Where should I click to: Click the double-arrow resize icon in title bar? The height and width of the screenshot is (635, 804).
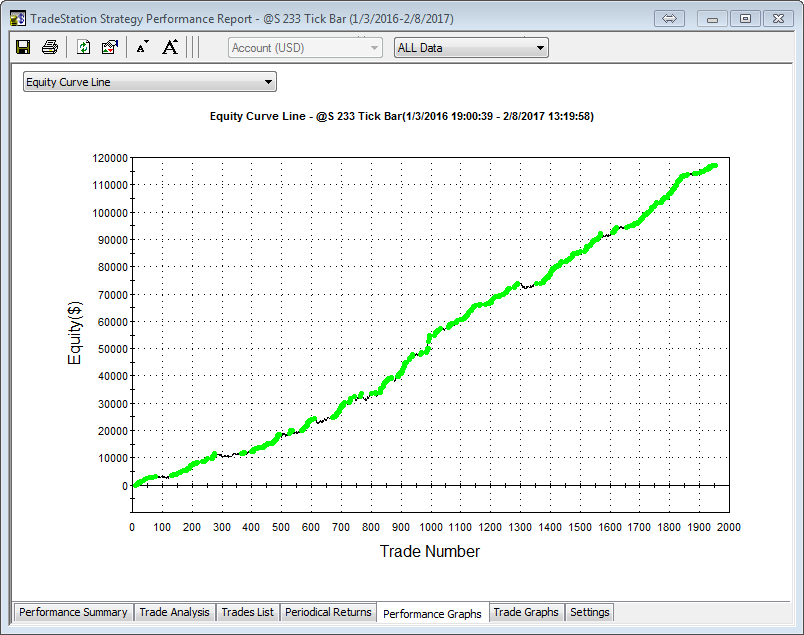click(670, 18)
